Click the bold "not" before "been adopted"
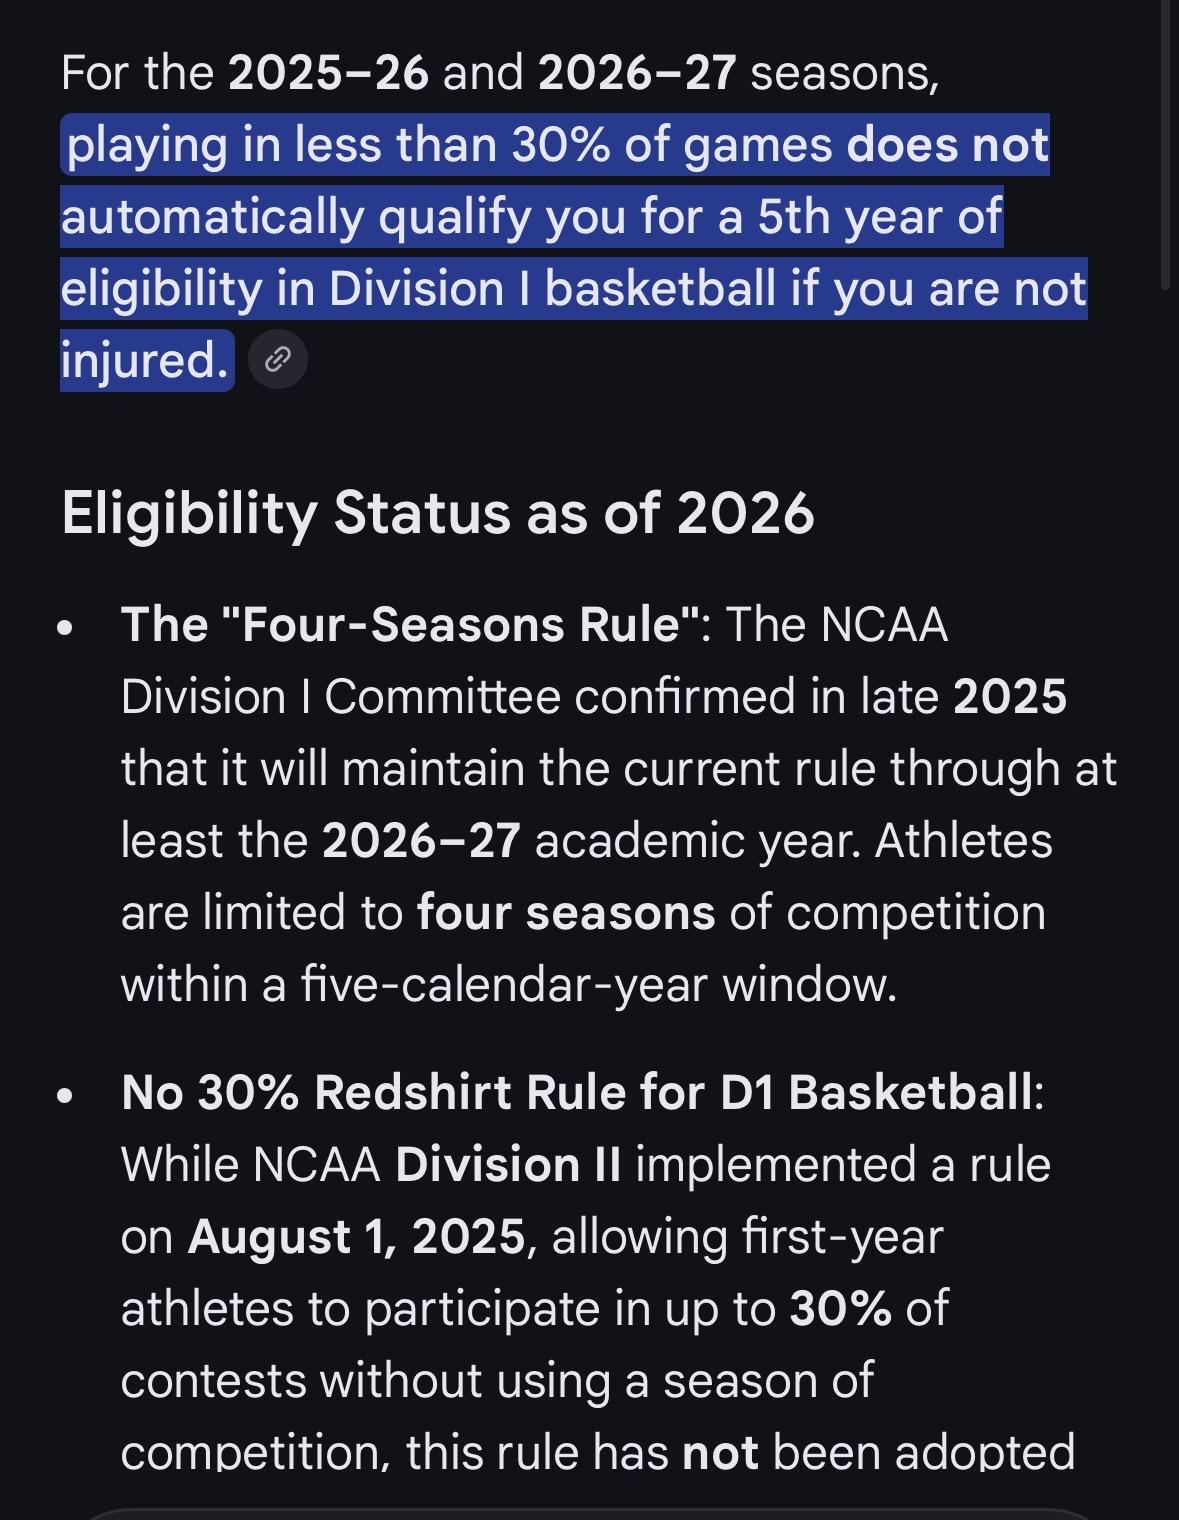The image size is (1179, 1520). click(720, 1452)
